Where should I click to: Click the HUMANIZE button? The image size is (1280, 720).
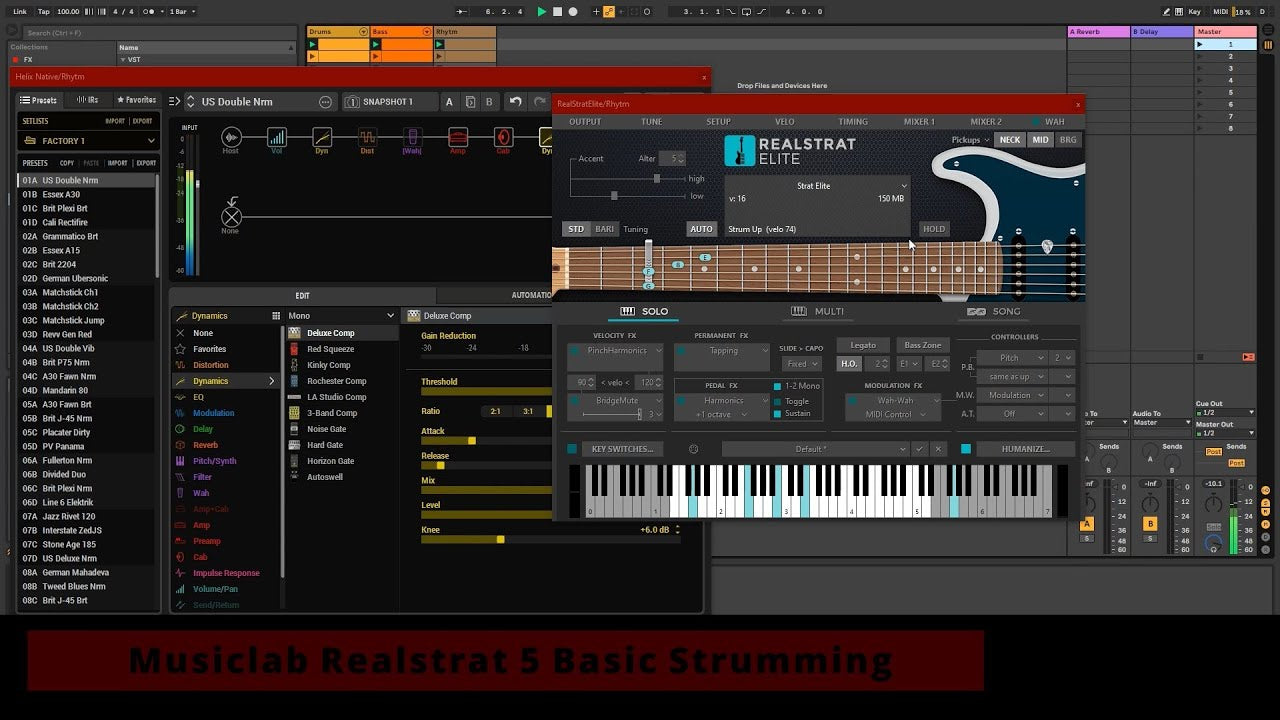[x=1025, y=449]
